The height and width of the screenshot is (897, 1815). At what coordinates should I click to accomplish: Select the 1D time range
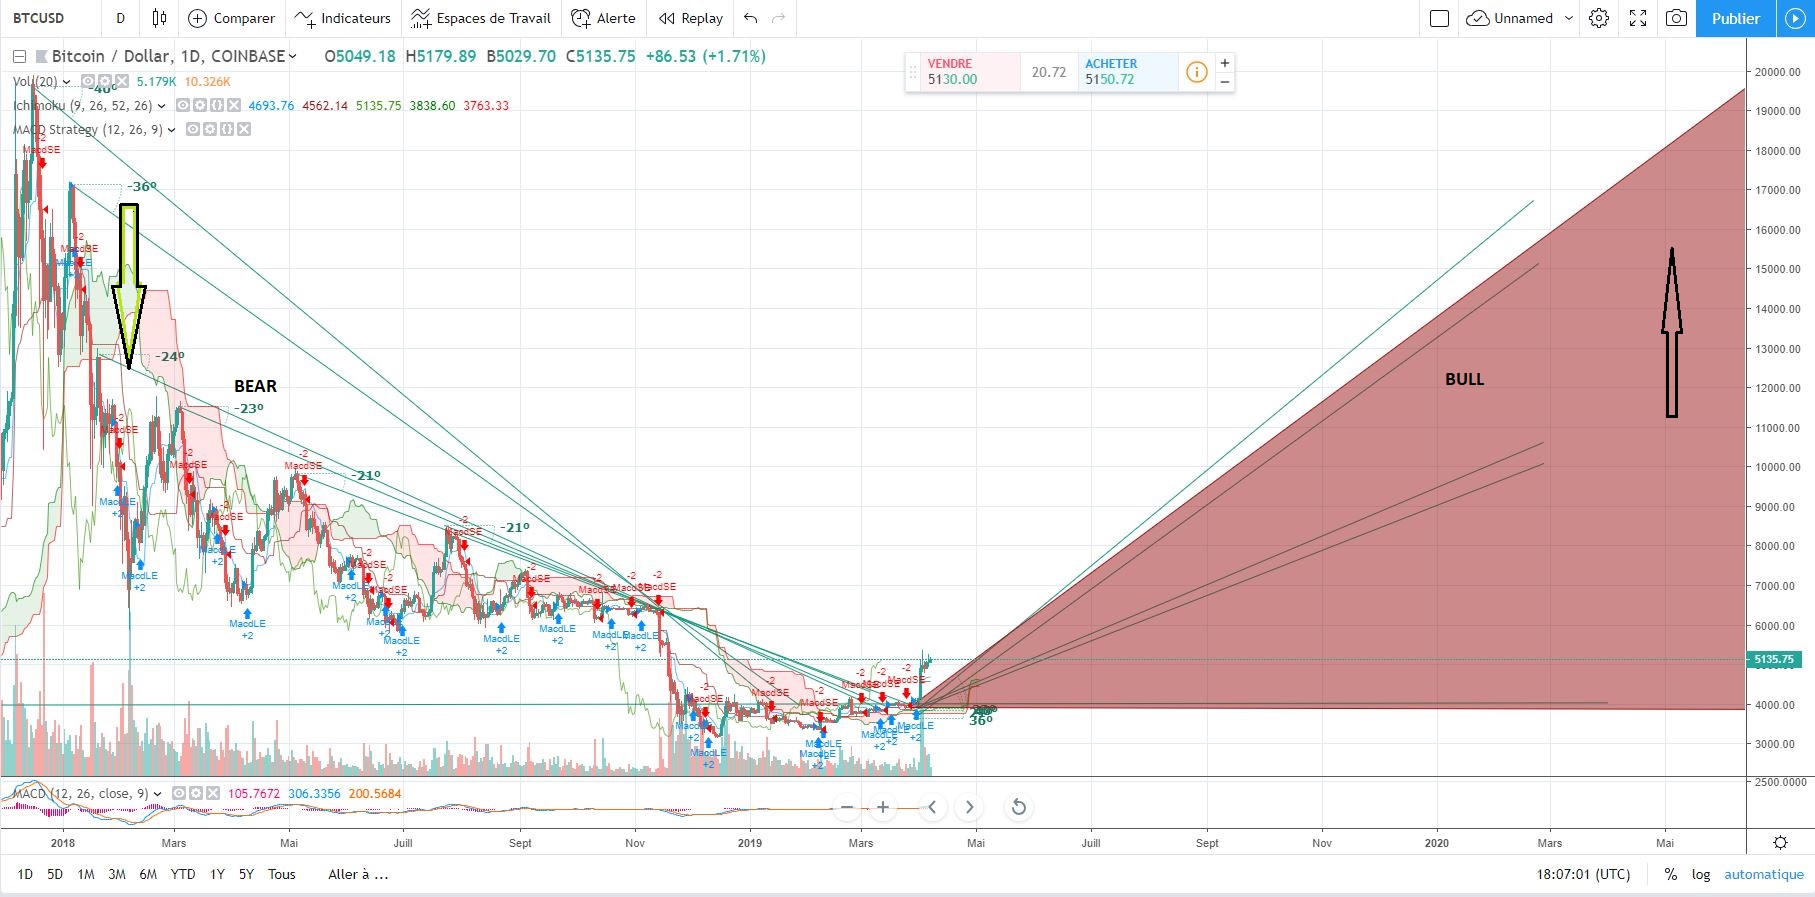25,874
